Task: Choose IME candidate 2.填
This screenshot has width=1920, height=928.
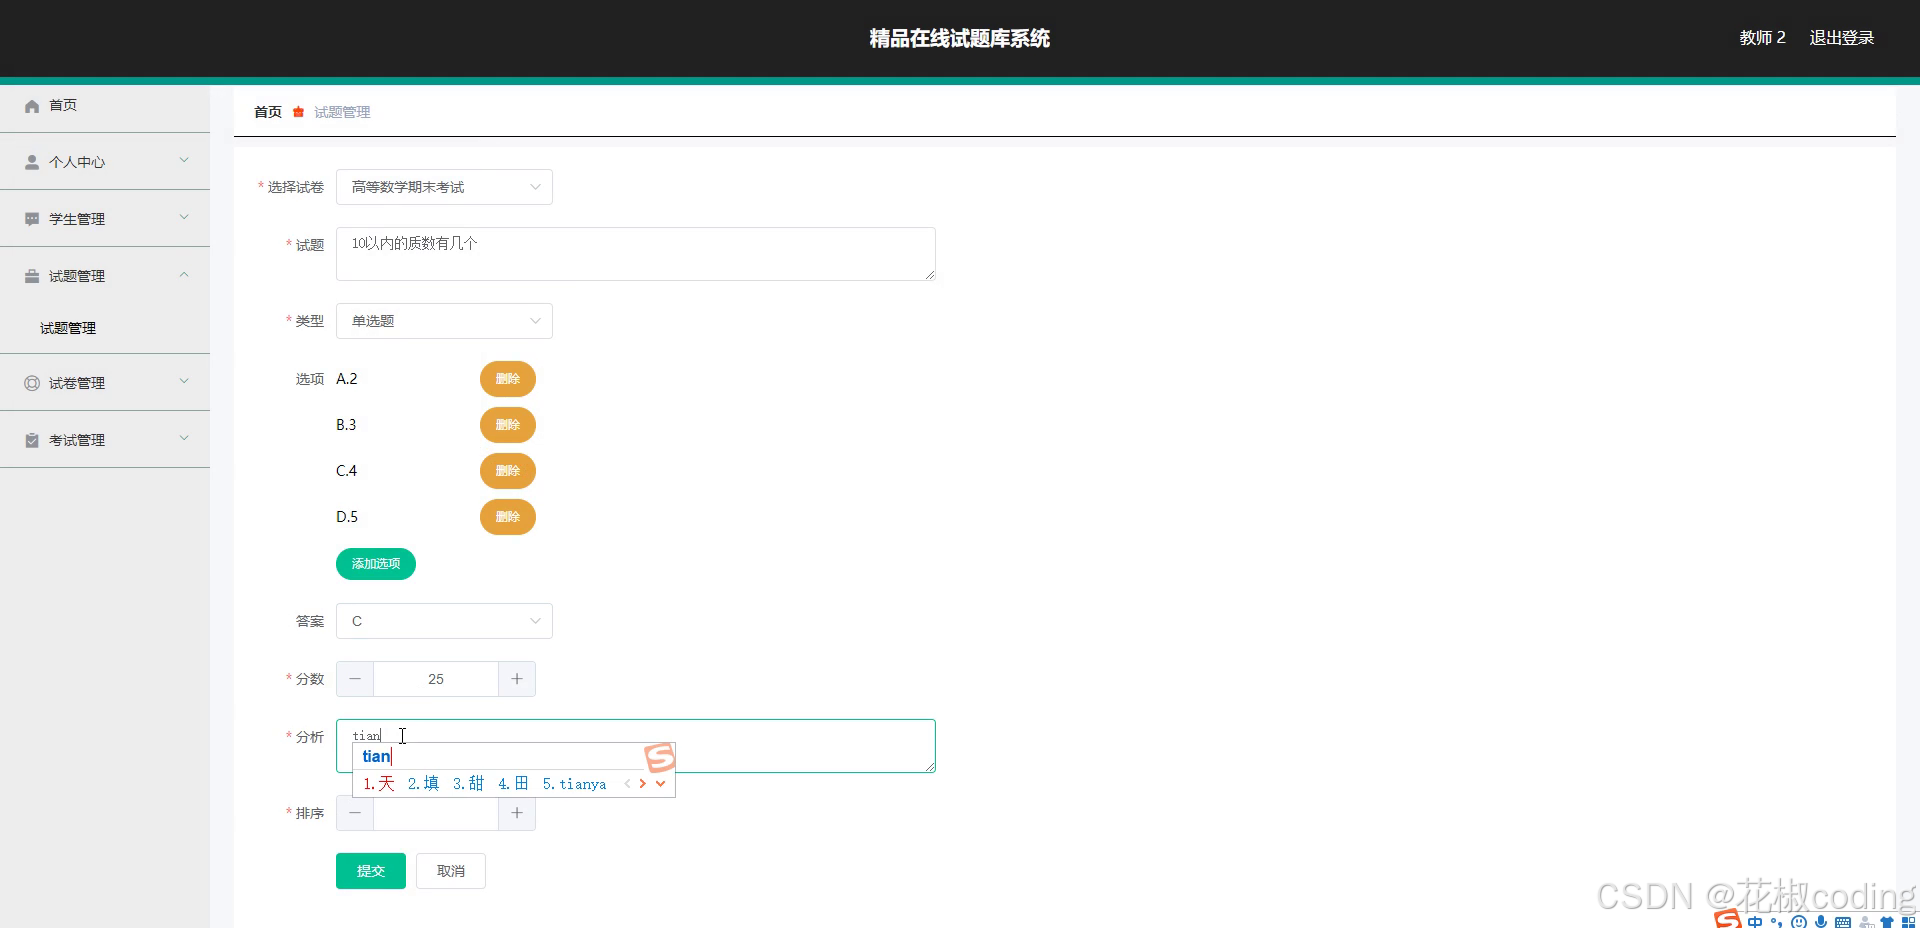Action: click(424, 784)
